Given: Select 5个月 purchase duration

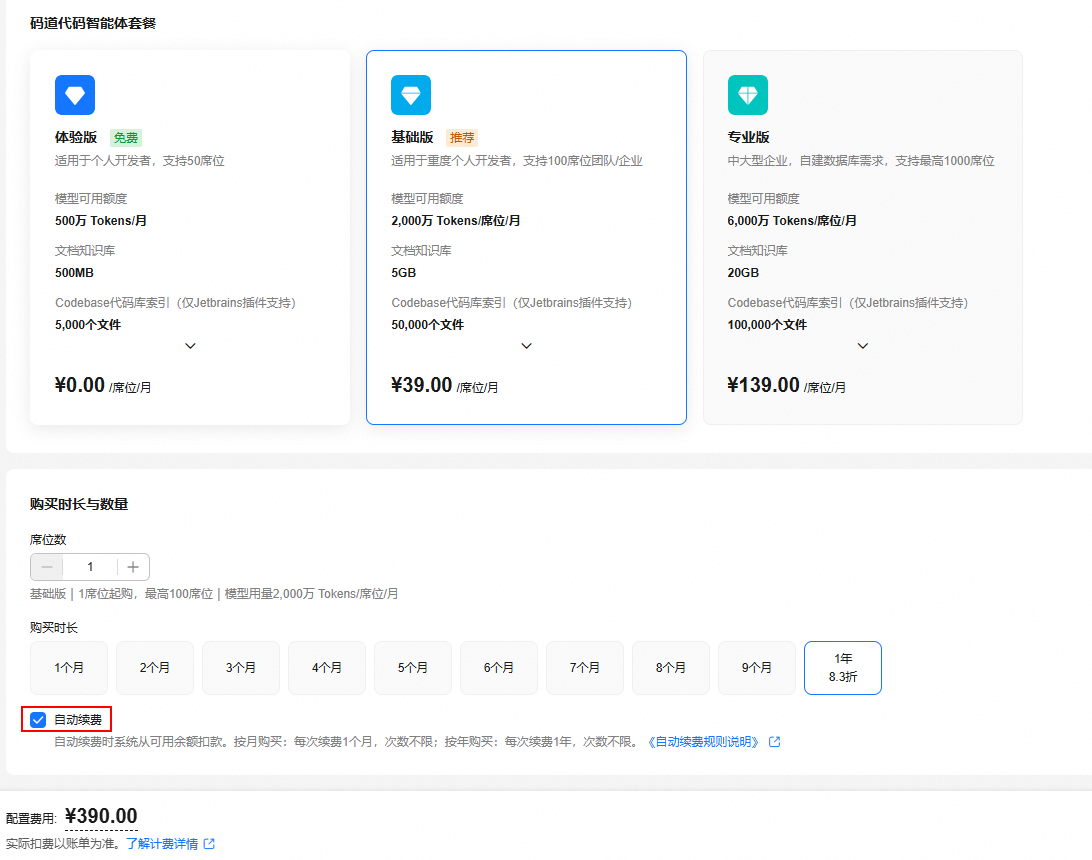Looking at the screenshot, I should pyautogui.click(x=413, y=668).
